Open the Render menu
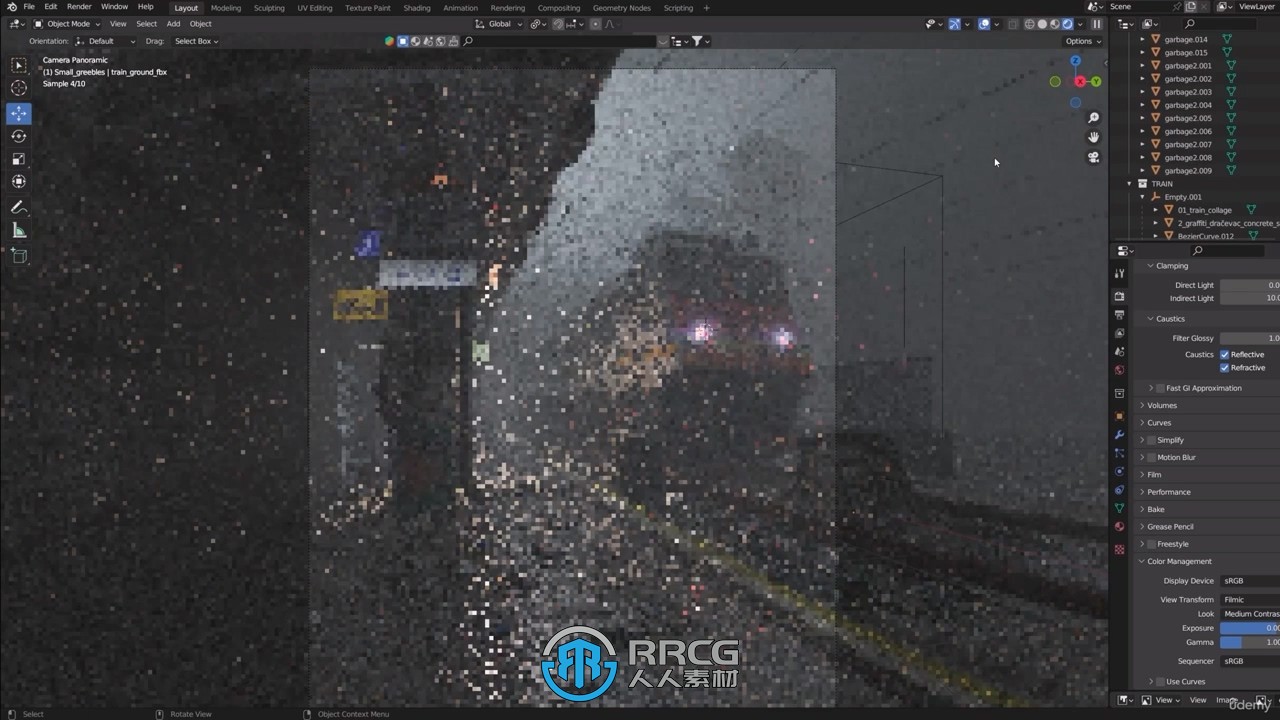The height and width of the screenshot is (720, 1280). click(79, 7)
